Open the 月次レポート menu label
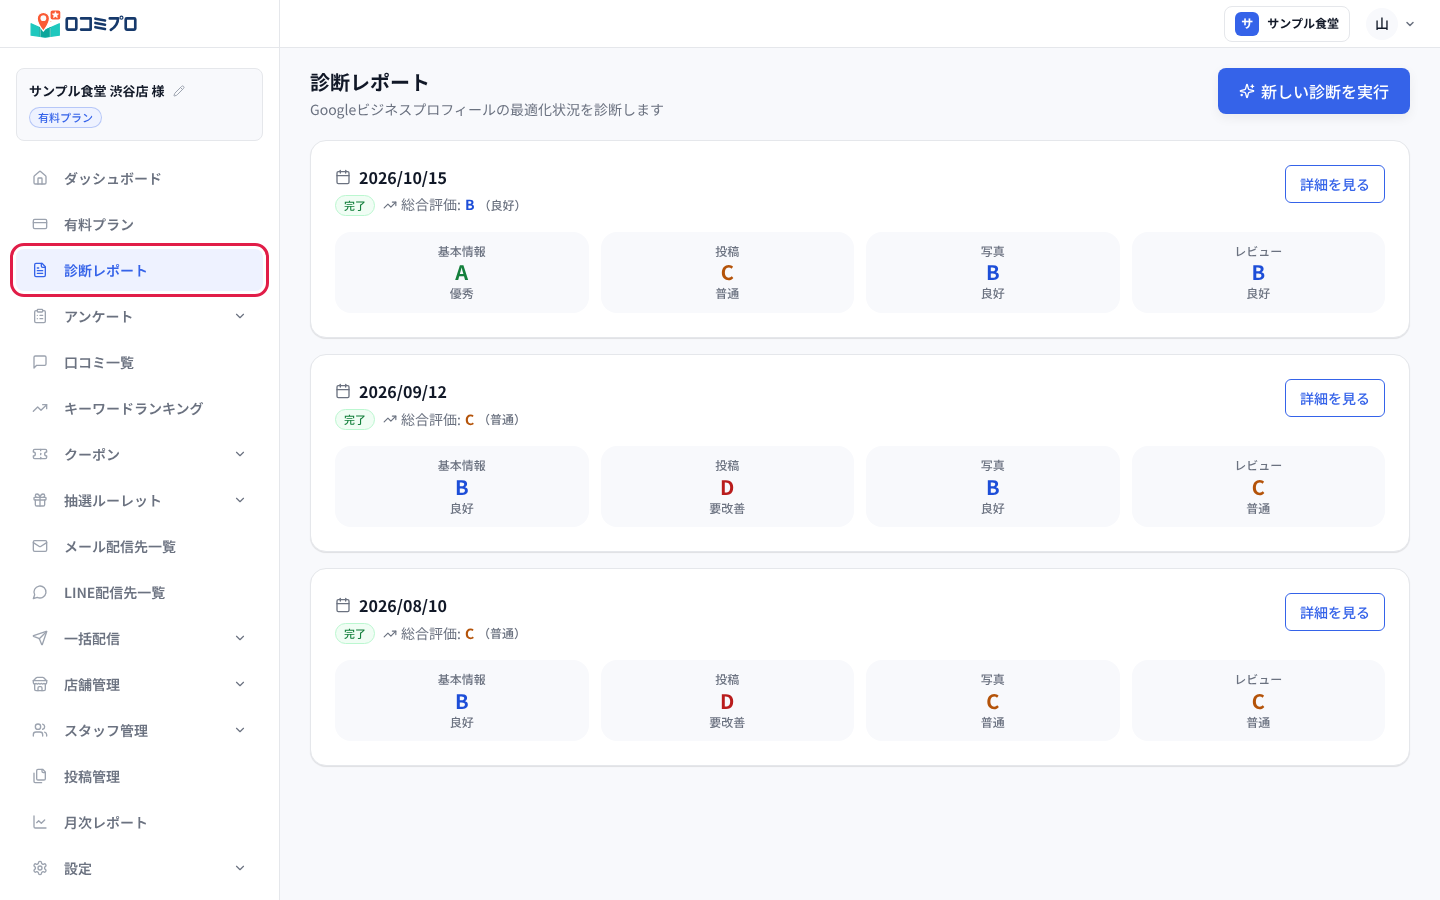This screenshot has width=1440, height=900. click(x=106, y=823)
